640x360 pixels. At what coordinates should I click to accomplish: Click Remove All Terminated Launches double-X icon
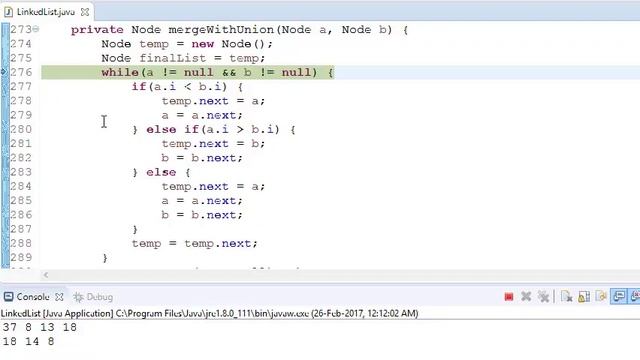pyautogui.click(x=543, y=297)
